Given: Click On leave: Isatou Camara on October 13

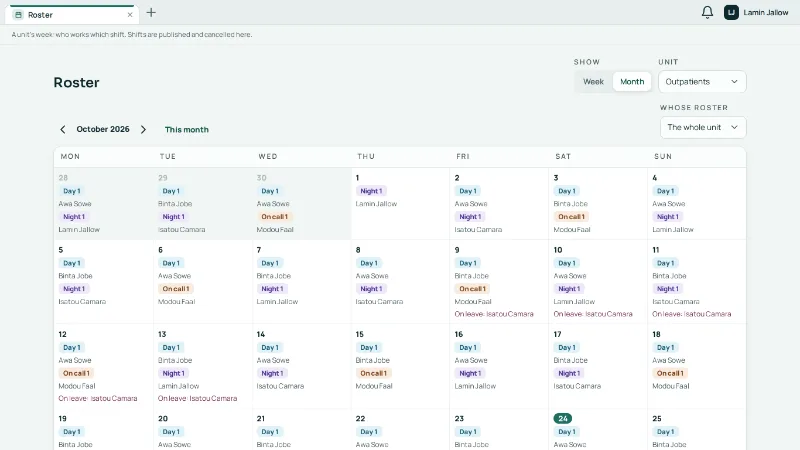Looking at the screenshot, I should click(197, 398).
